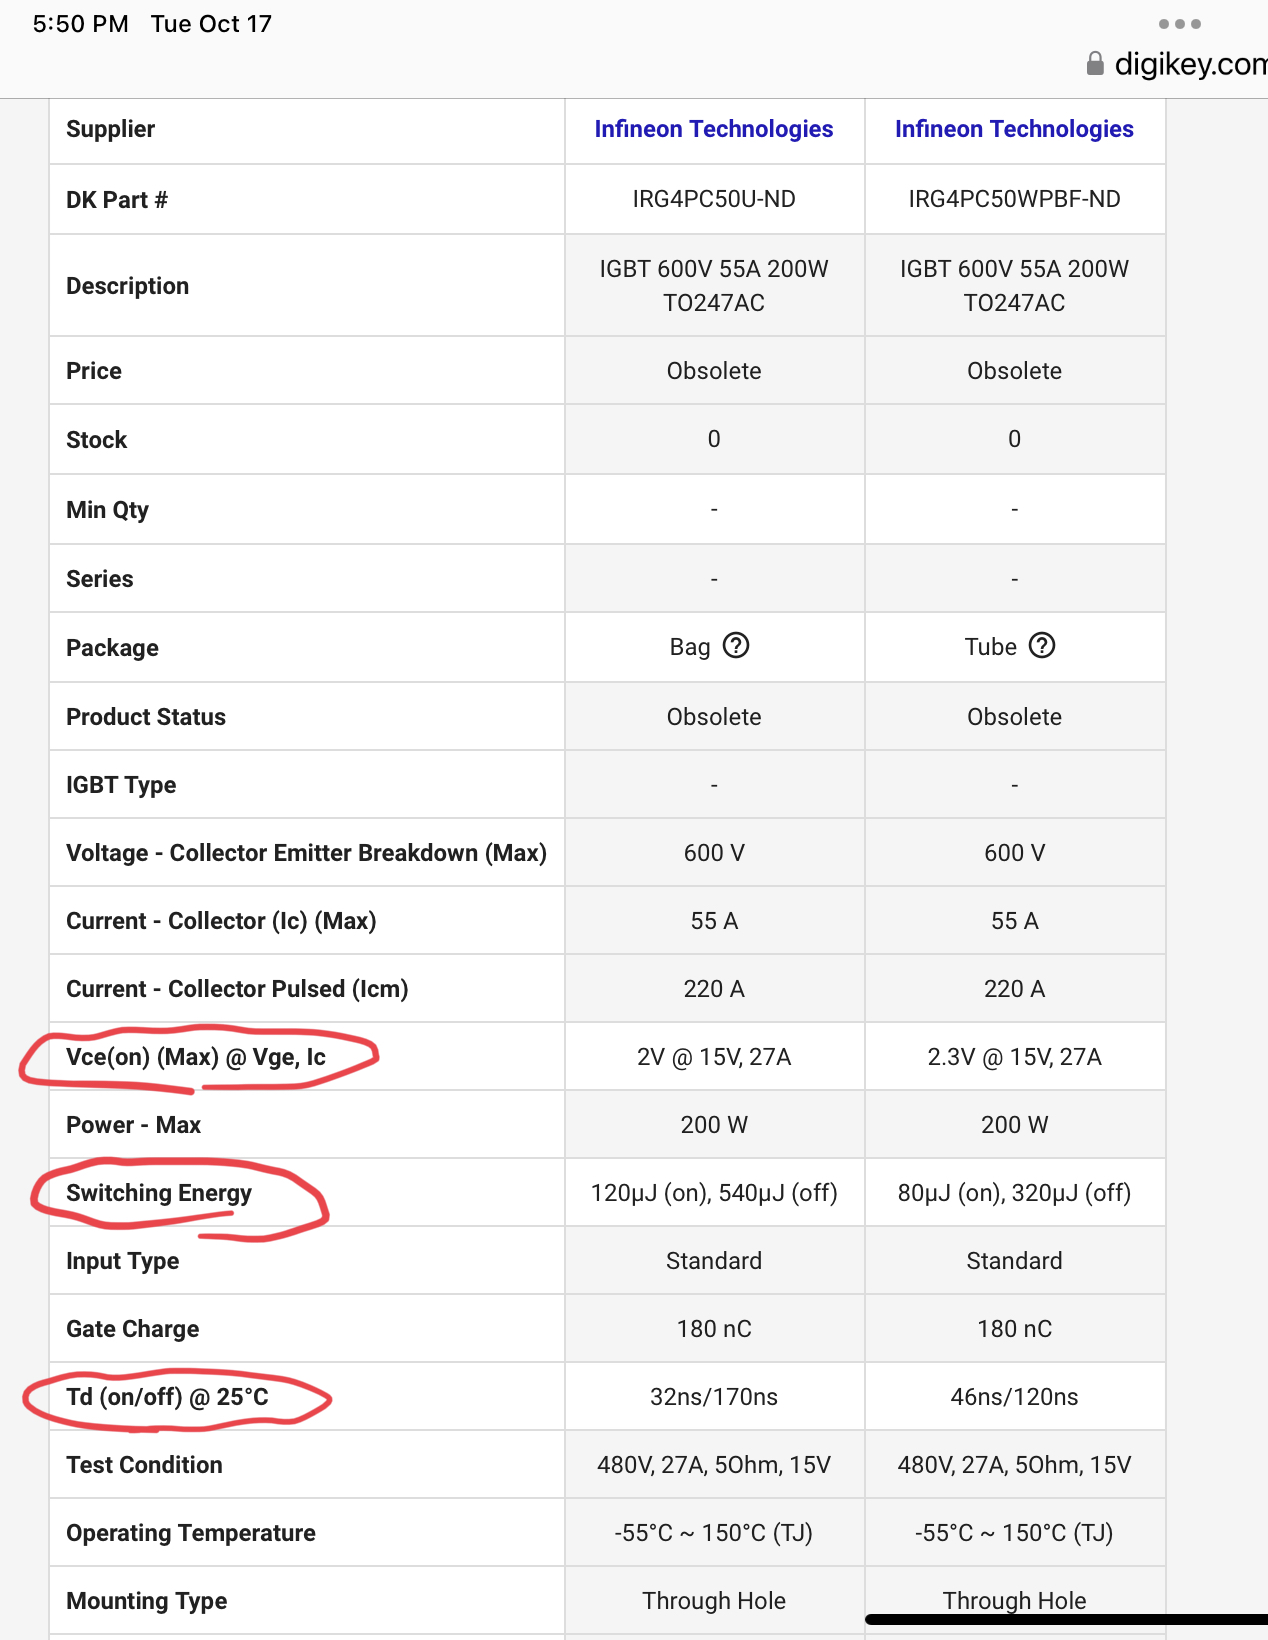
Task: Select the delay value 46ns/120ns
Action: click(1014, 1397)
